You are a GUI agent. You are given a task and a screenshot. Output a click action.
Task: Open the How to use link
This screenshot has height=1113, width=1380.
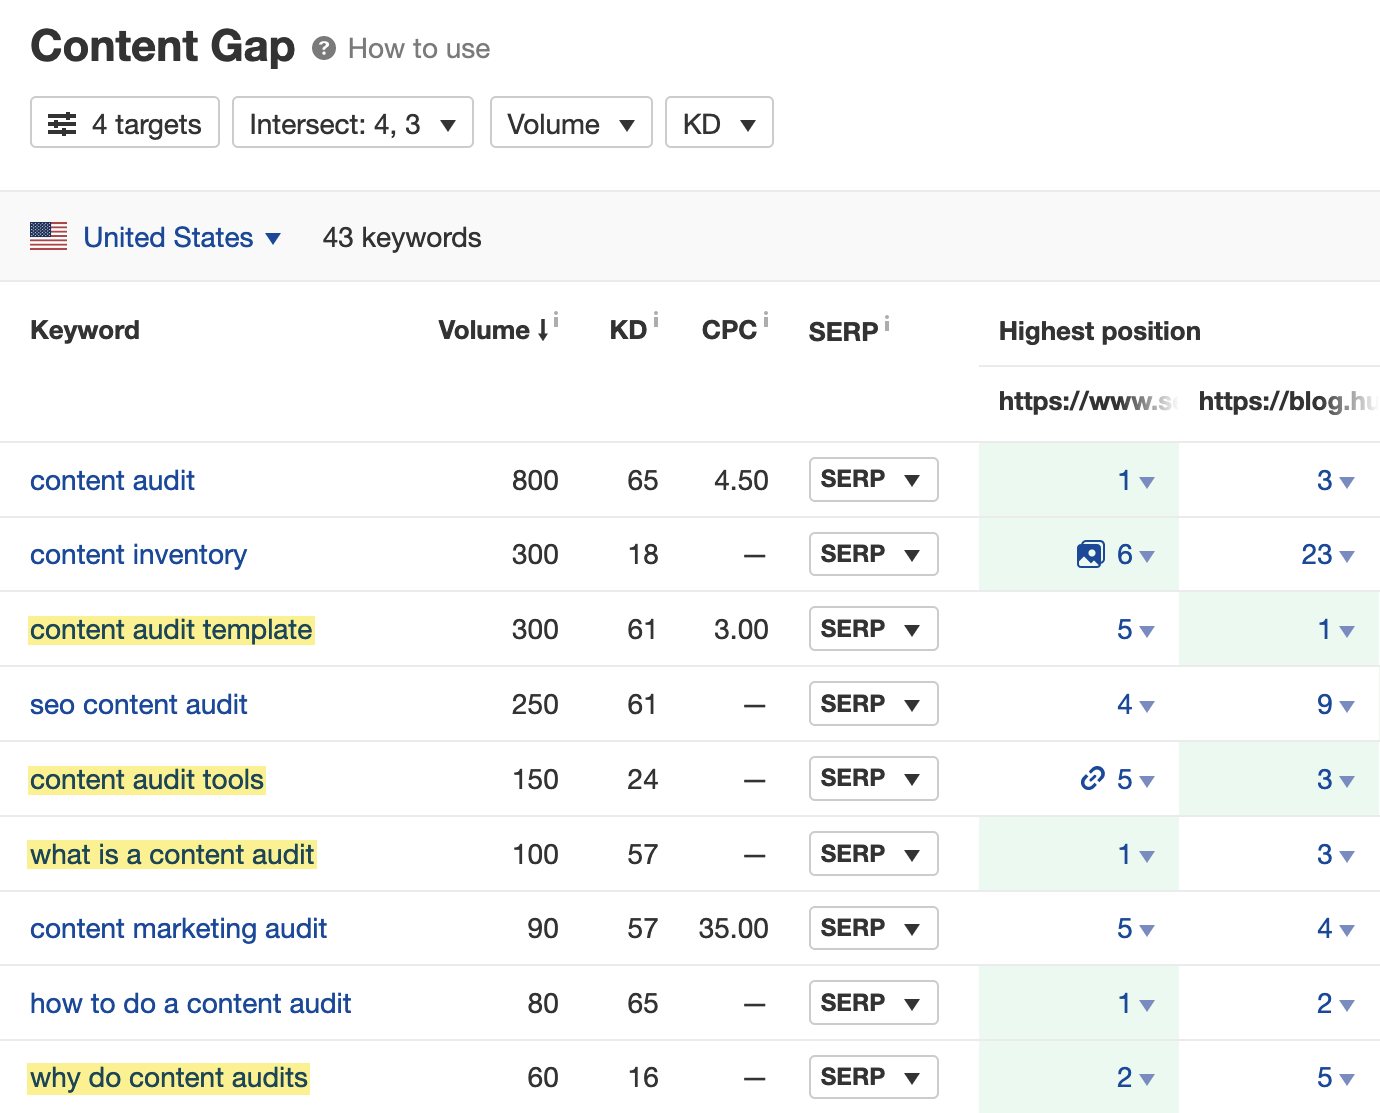point(418,48)
